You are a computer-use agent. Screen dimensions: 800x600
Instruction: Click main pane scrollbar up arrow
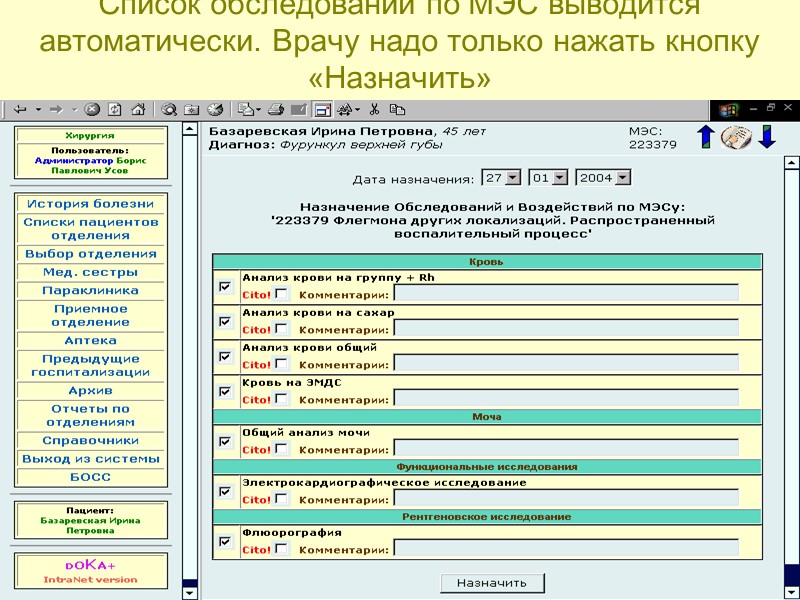click(791, 163)
